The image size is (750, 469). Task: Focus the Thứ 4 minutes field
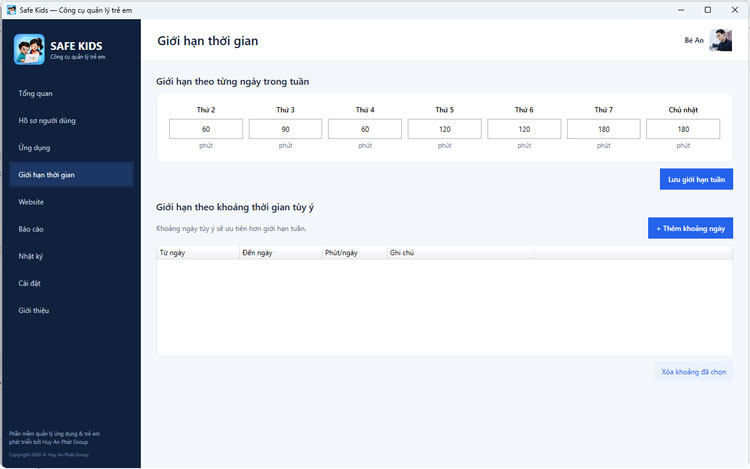click(365, 129)
